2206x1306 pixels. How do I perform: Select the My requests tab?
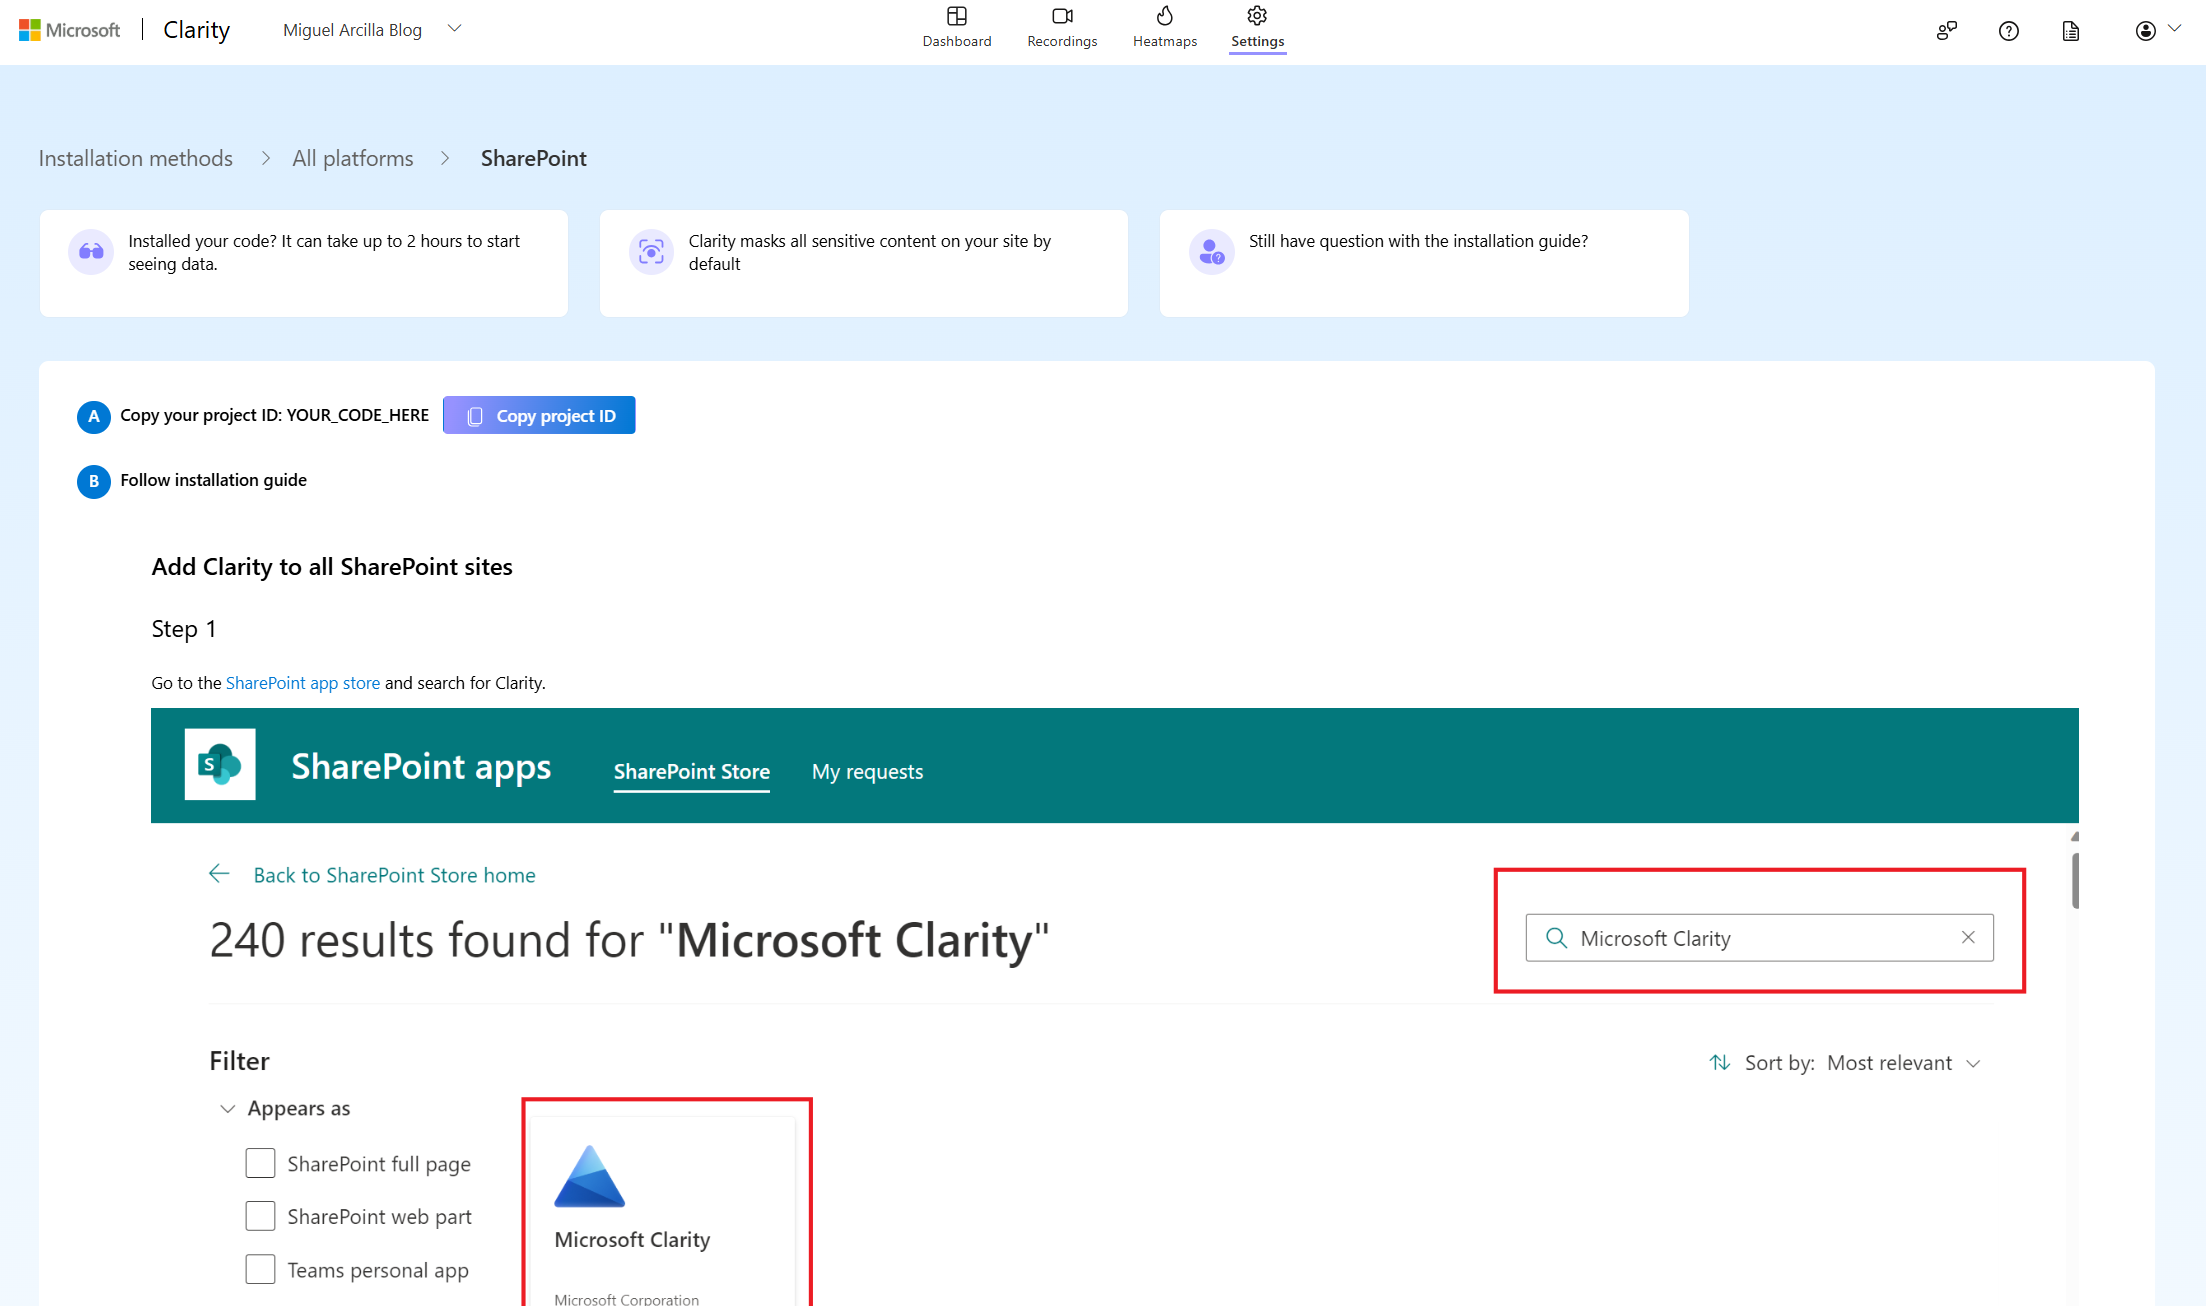pyautogui.click(x=867, y=772)
